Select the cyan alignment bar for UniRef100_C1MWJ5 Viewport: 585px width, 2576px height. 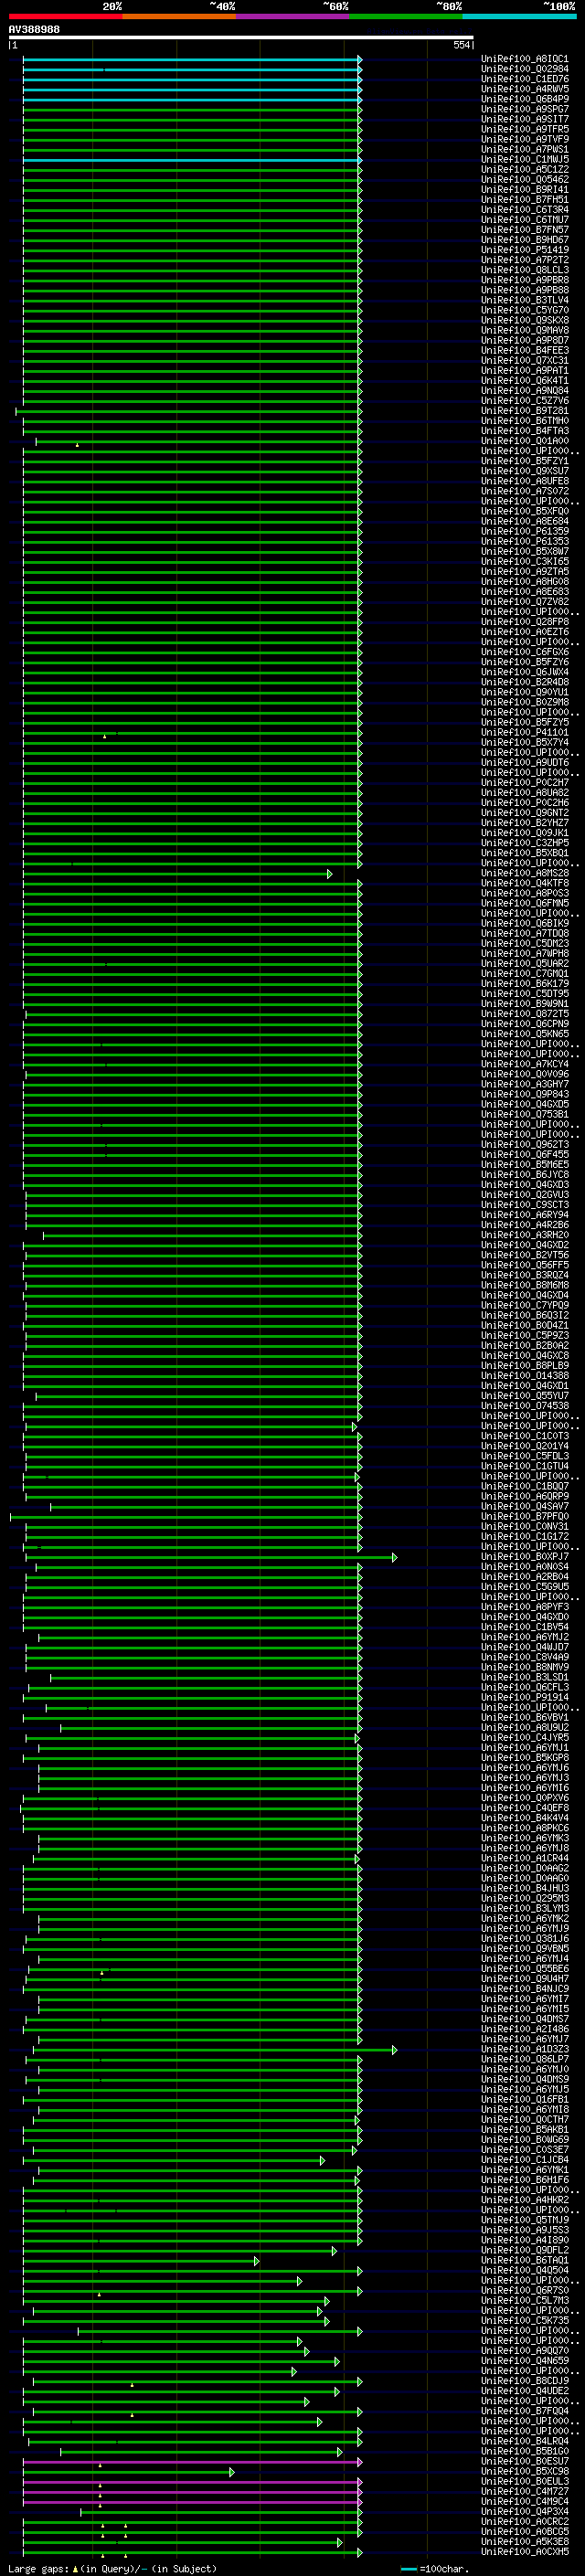click(192, 160)
